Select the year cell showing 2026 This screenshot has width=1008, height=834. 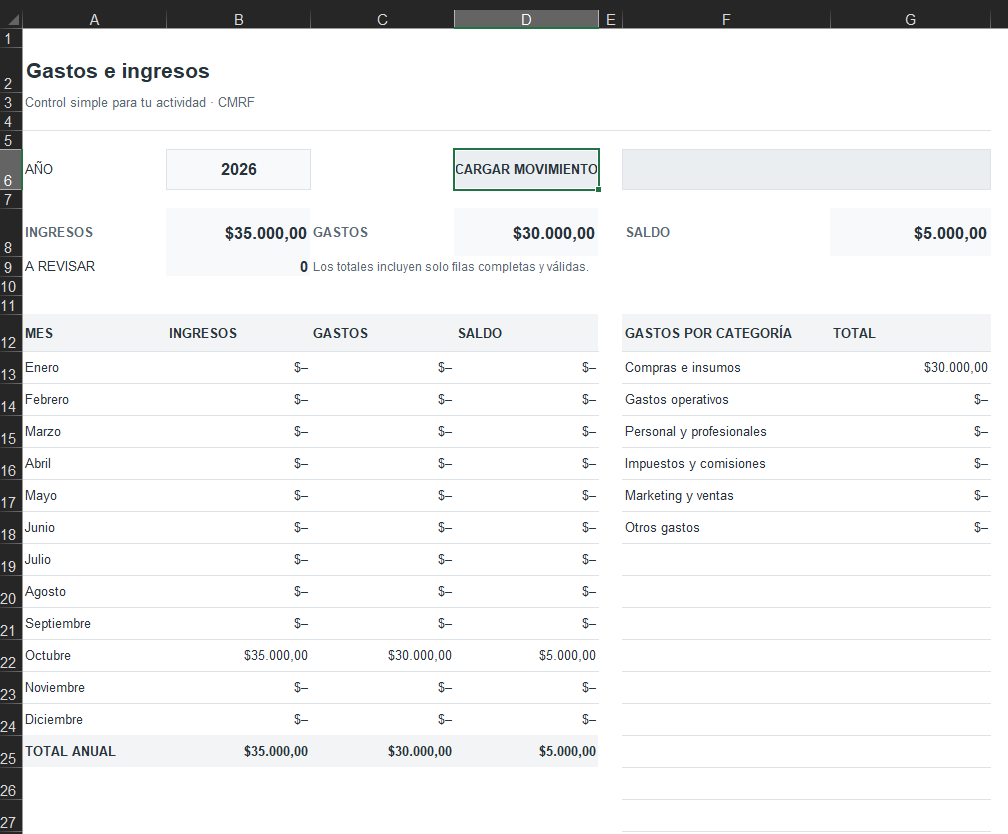[238, 169]
